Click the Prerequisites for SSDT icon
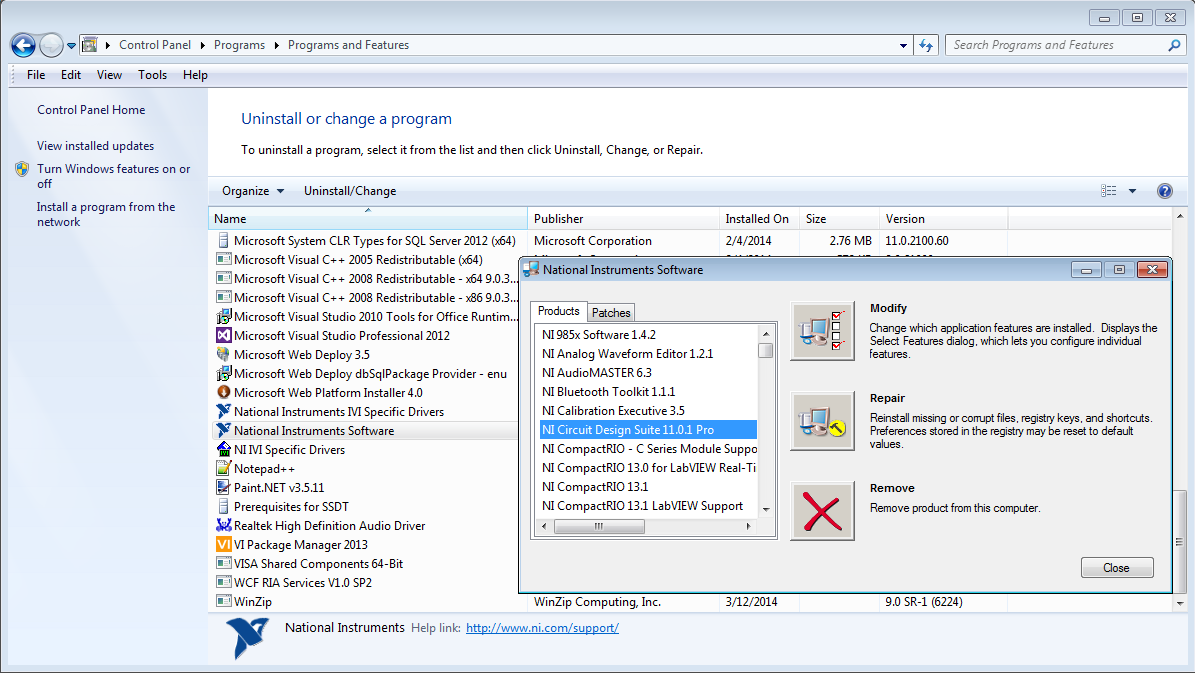Screen dimensions: 1195x674 coord(223,506)
